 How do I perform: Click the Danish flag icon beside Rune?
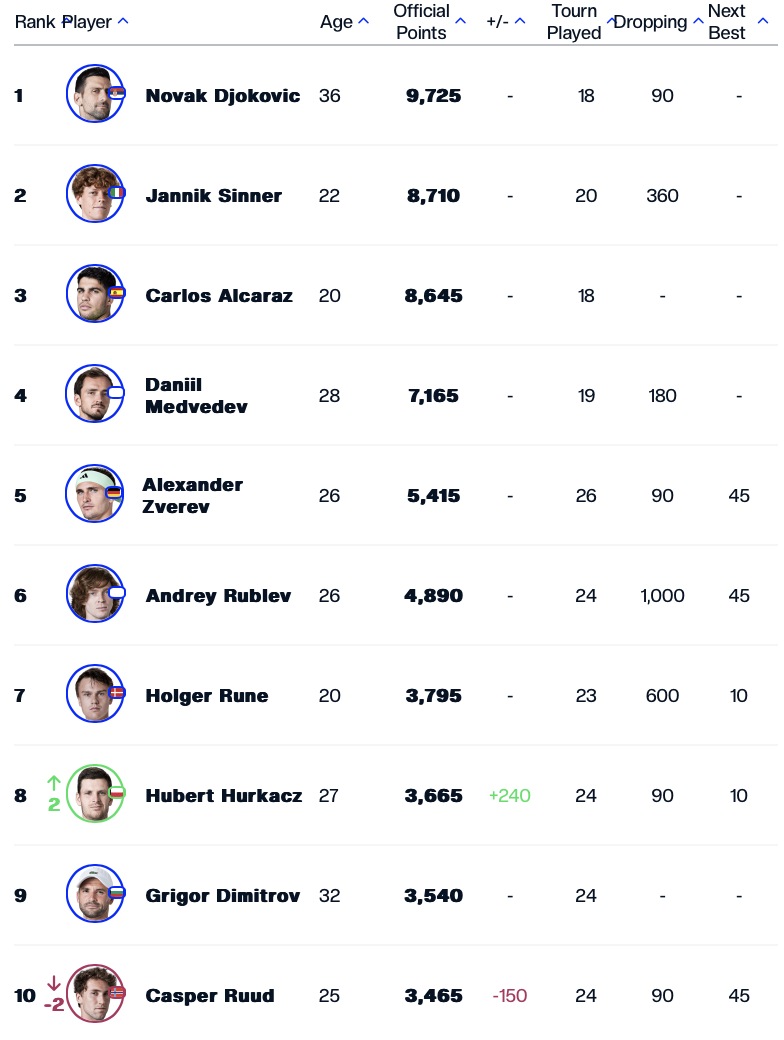pos(116,692)
